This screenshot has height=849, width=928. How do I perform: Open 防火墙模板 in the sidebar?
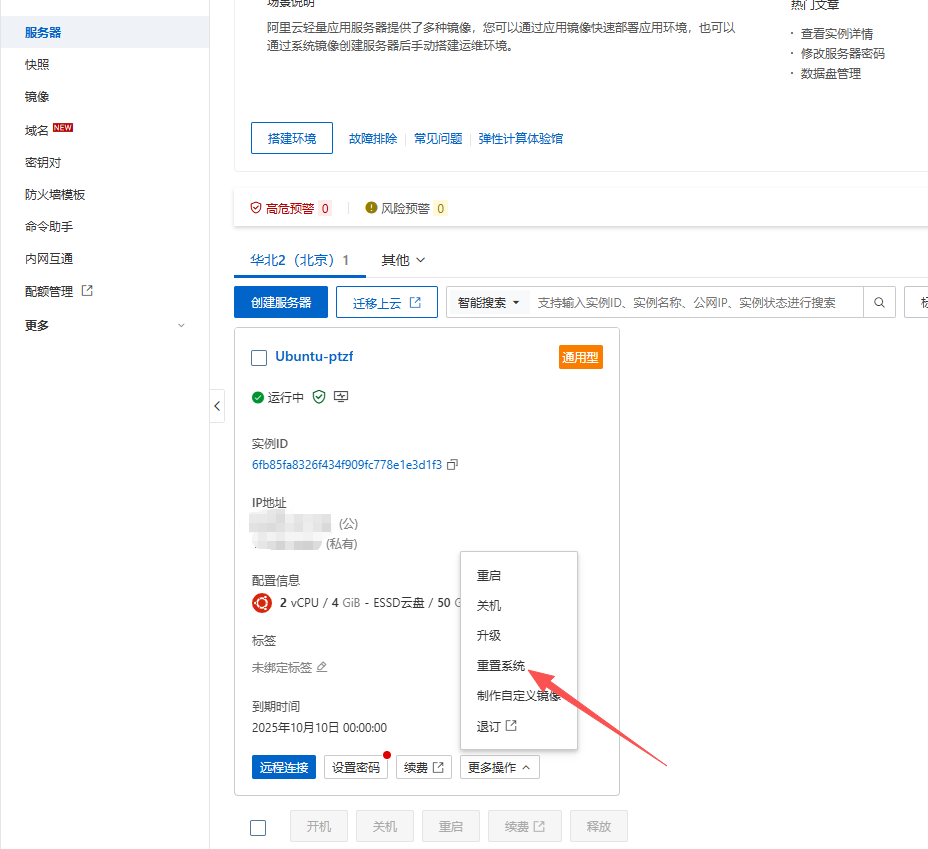[x=55, y=195]
